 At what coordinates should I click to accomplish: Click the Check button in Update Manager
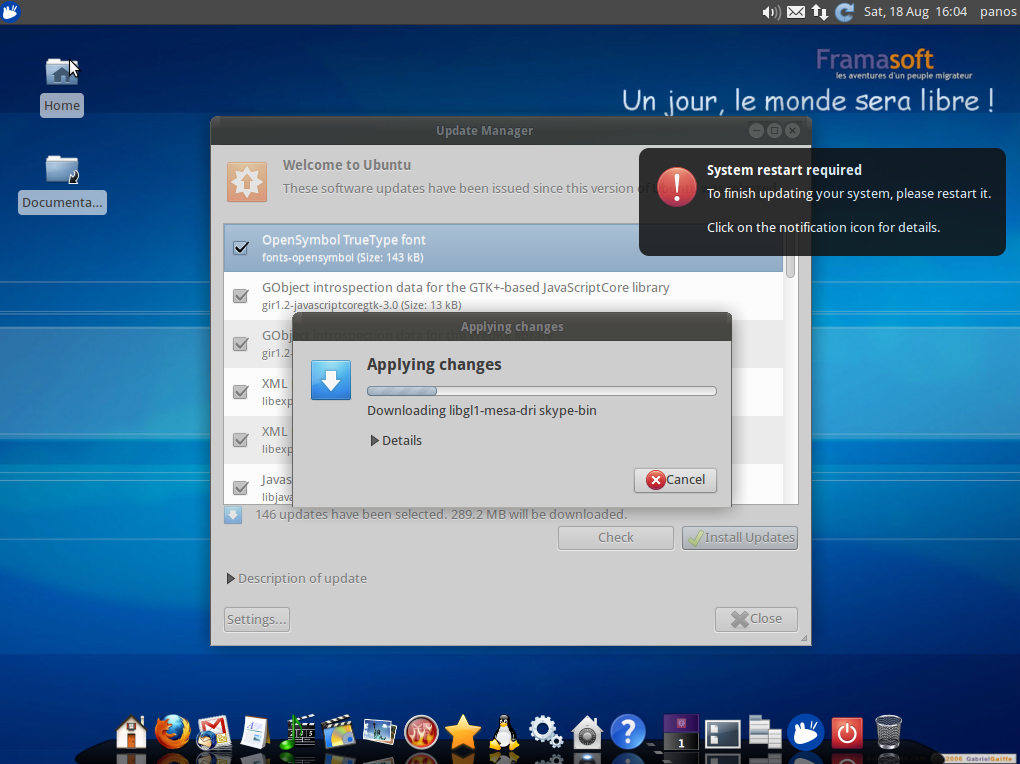(x=615, y=538)
